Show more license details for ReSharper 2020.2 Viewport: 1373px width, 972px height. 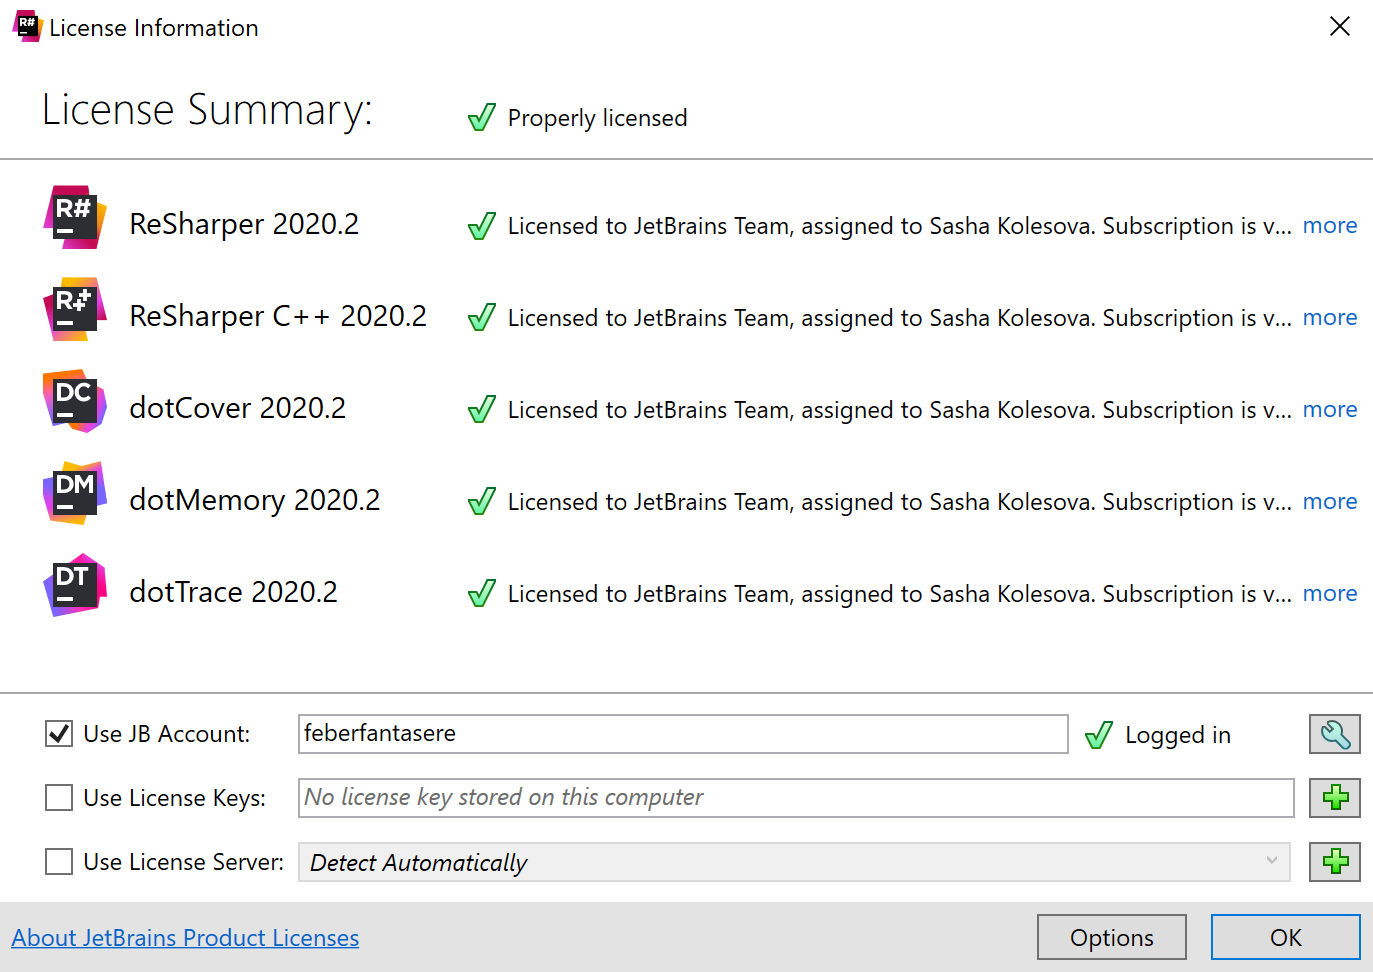point(1330,226)
